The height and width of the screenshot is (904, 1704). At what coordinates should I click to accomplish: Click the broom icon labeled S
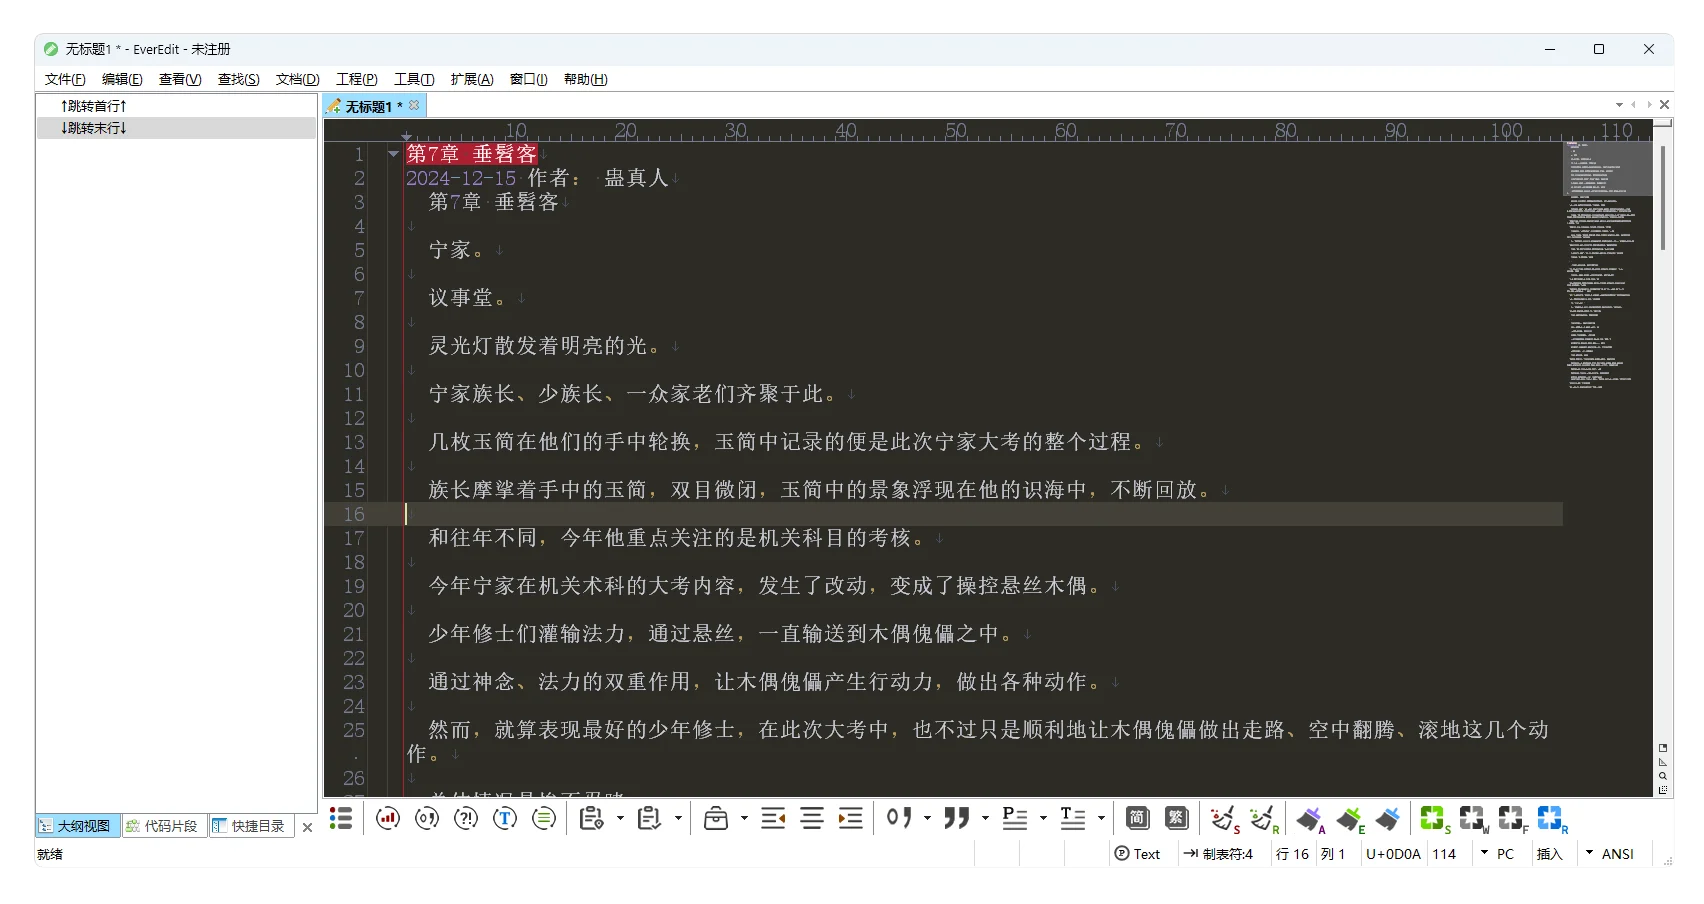1225,820
